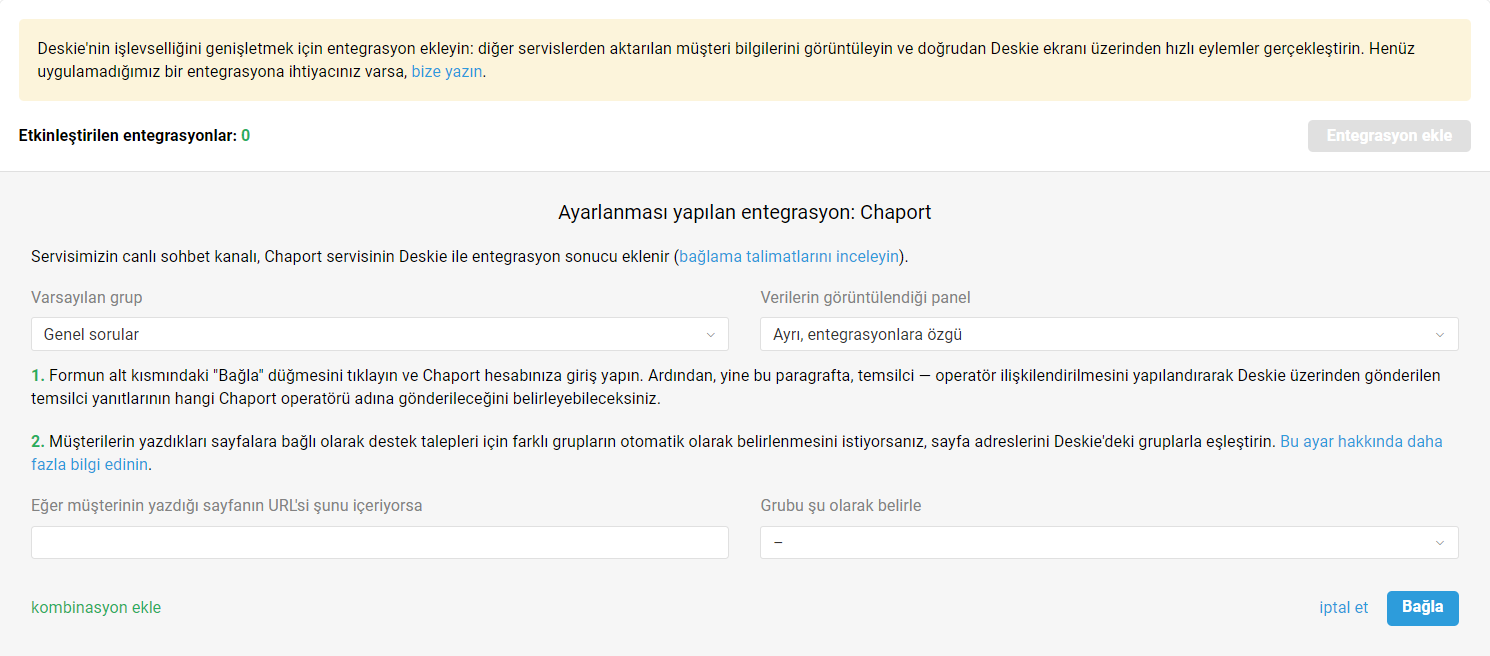The image size is (1490, 656).
Task: Click the "Grubu şu olarak belirle" label
Action: [x=841, y=505]
